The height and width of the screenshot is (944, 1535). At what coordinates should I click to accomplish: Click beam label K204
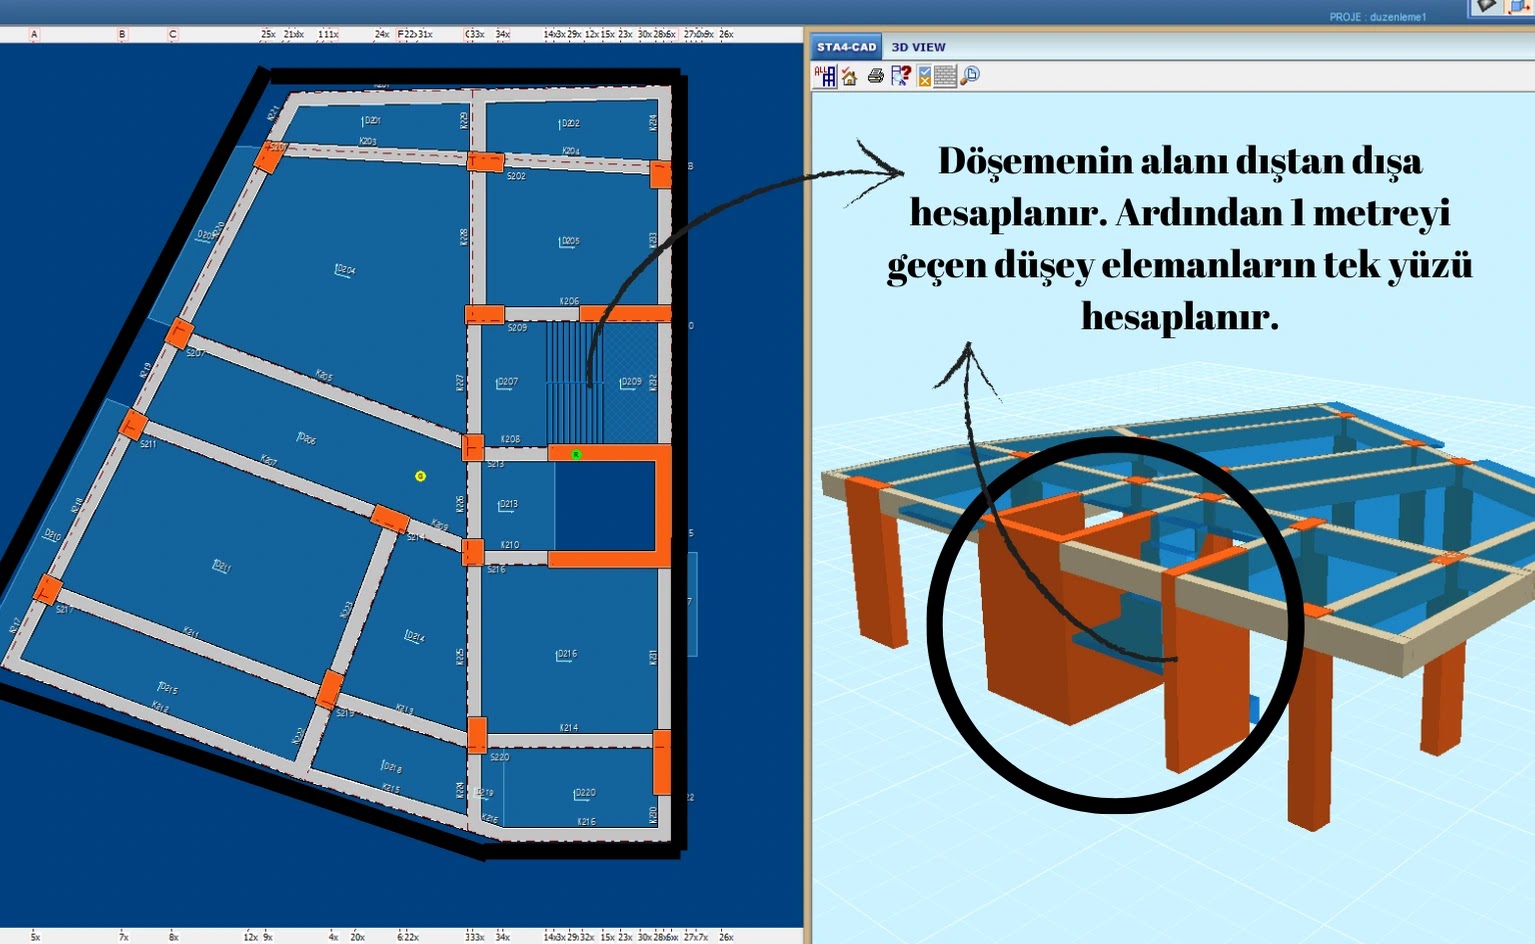(x=570, y=151)
